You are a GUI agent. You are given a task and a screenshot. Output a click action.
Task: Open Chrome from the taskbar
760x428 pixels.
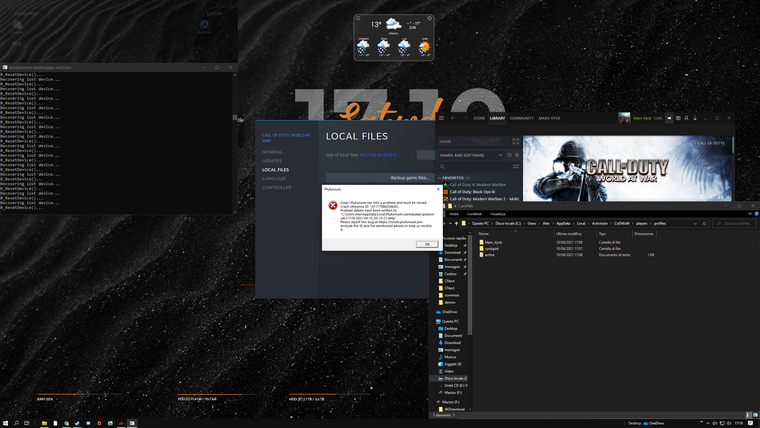tap(66, 423)
